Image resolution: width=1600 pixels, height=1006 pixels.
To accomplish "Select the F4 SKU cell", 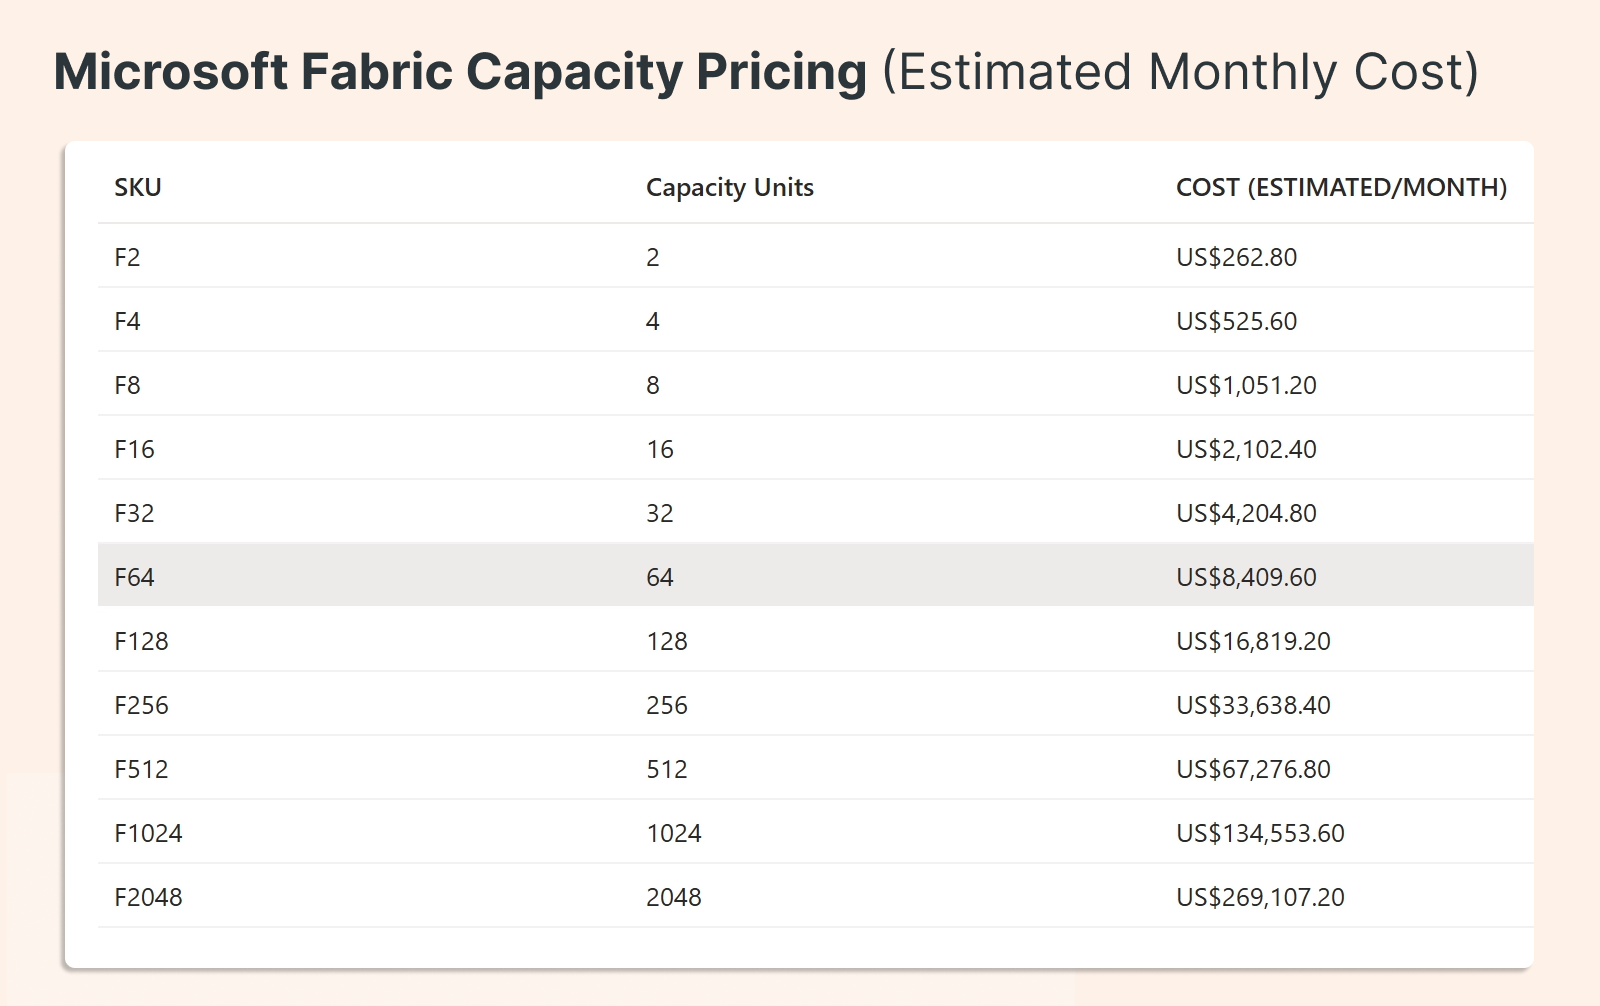I will (127, 322).
